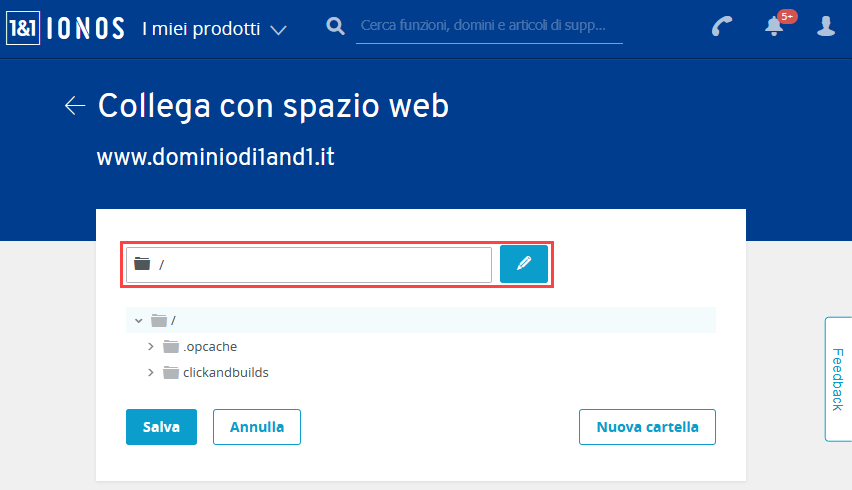This screenshot has width=852, height=490.
Task: Click the 1&1 IONOS logo
Action: tap(65, 28)
